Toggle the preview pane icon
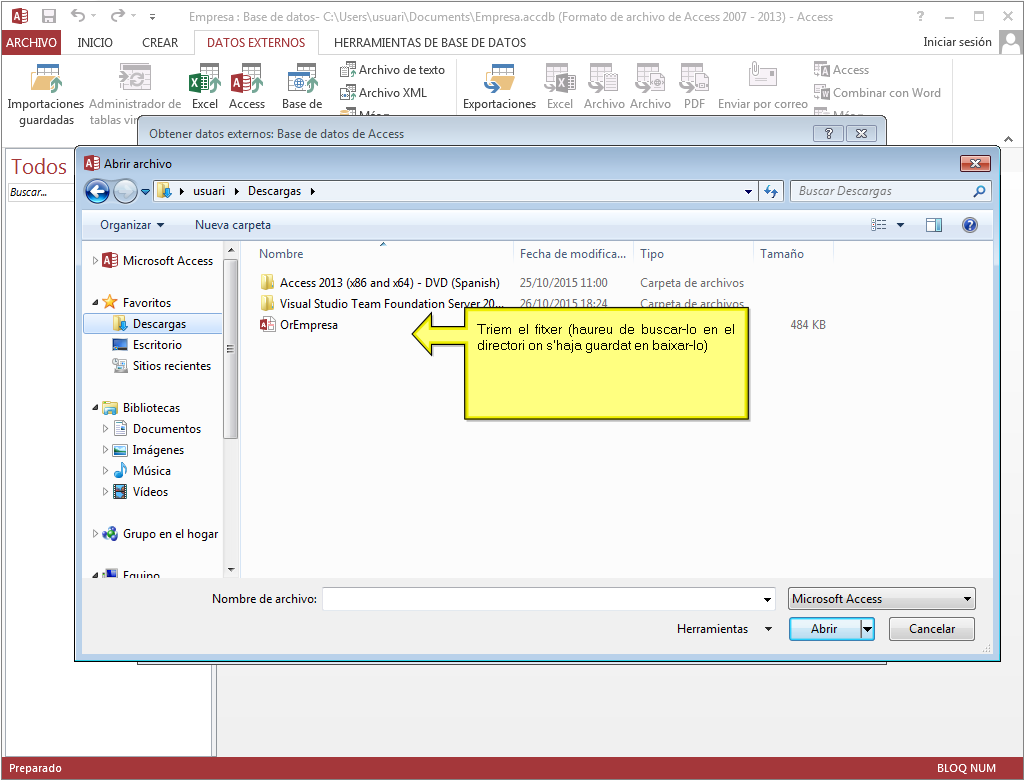Viewport: 1024px width, 780px height. click(934, 225)
